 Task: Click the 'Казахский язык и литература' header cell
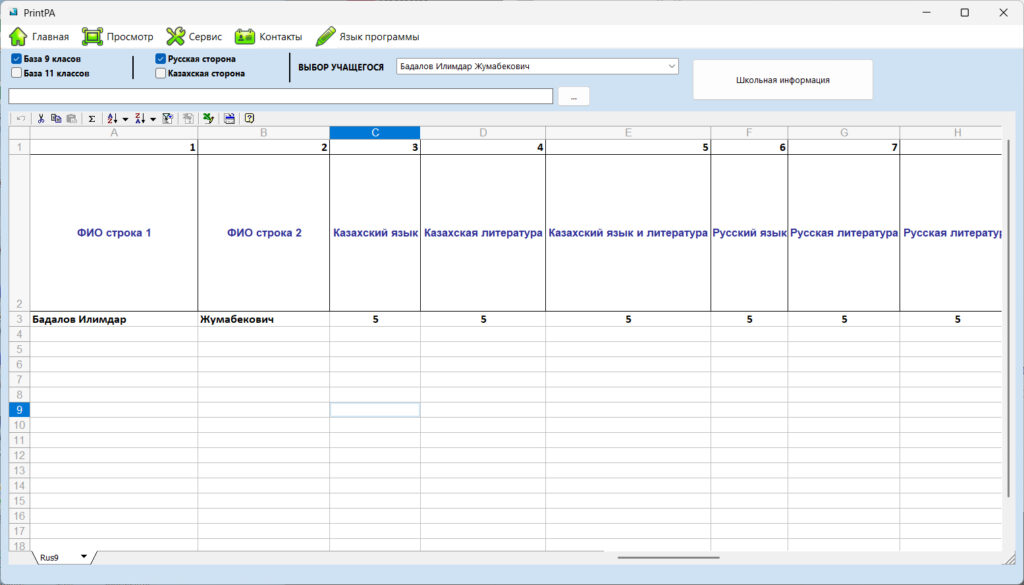628,233
